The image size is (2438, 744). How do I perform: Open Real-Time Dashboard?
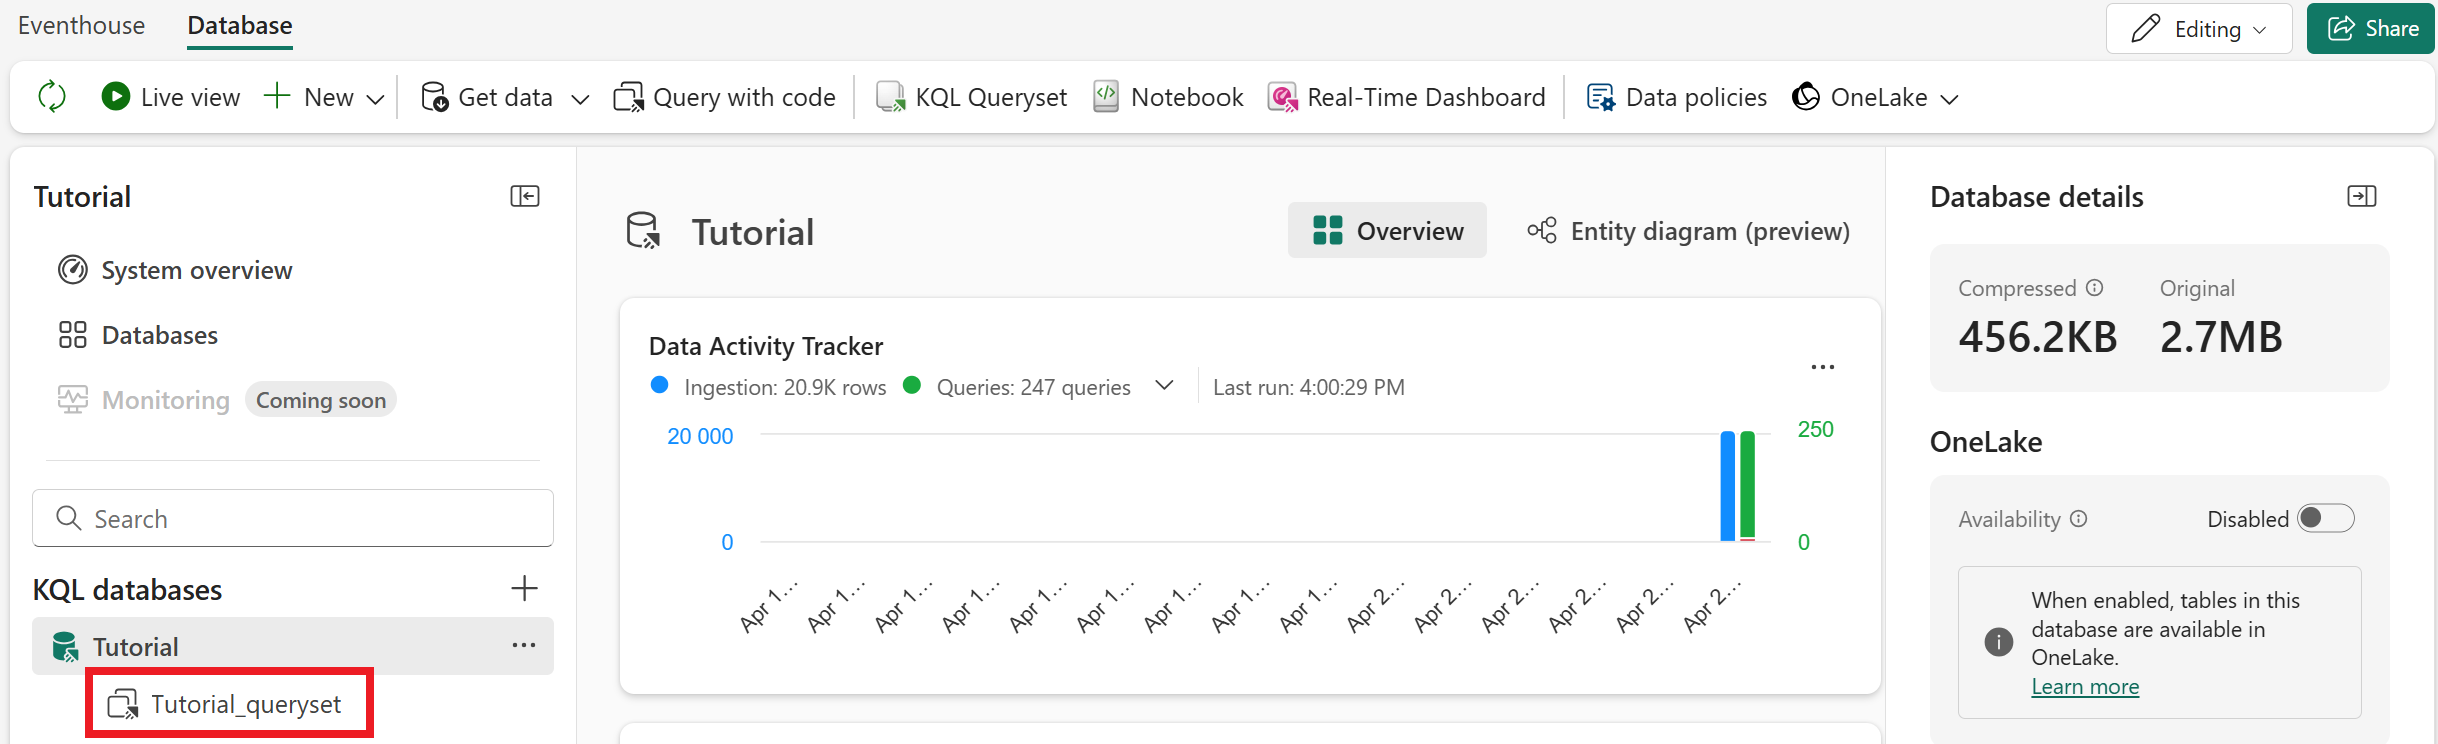[1407, 97]
